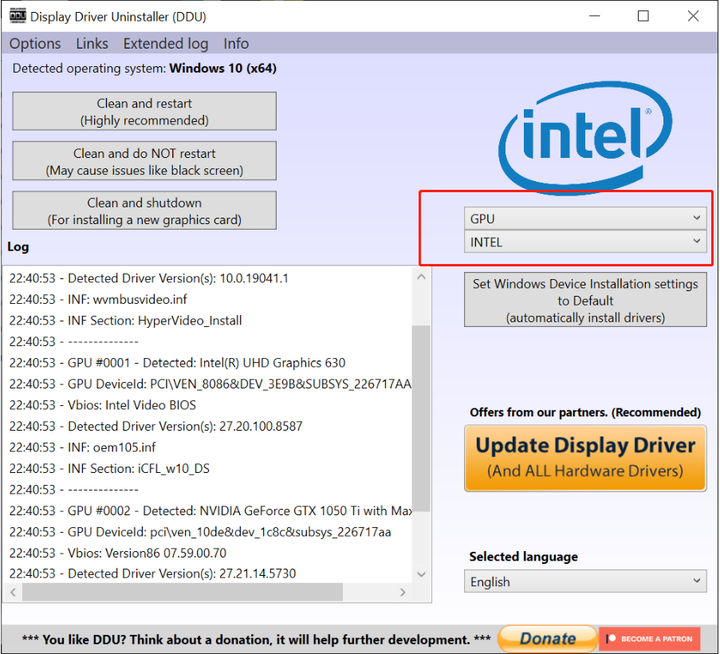Click the DDU app icon in title bar
The width and height of the screenshot is (720, 654).
tap(17, 16)
